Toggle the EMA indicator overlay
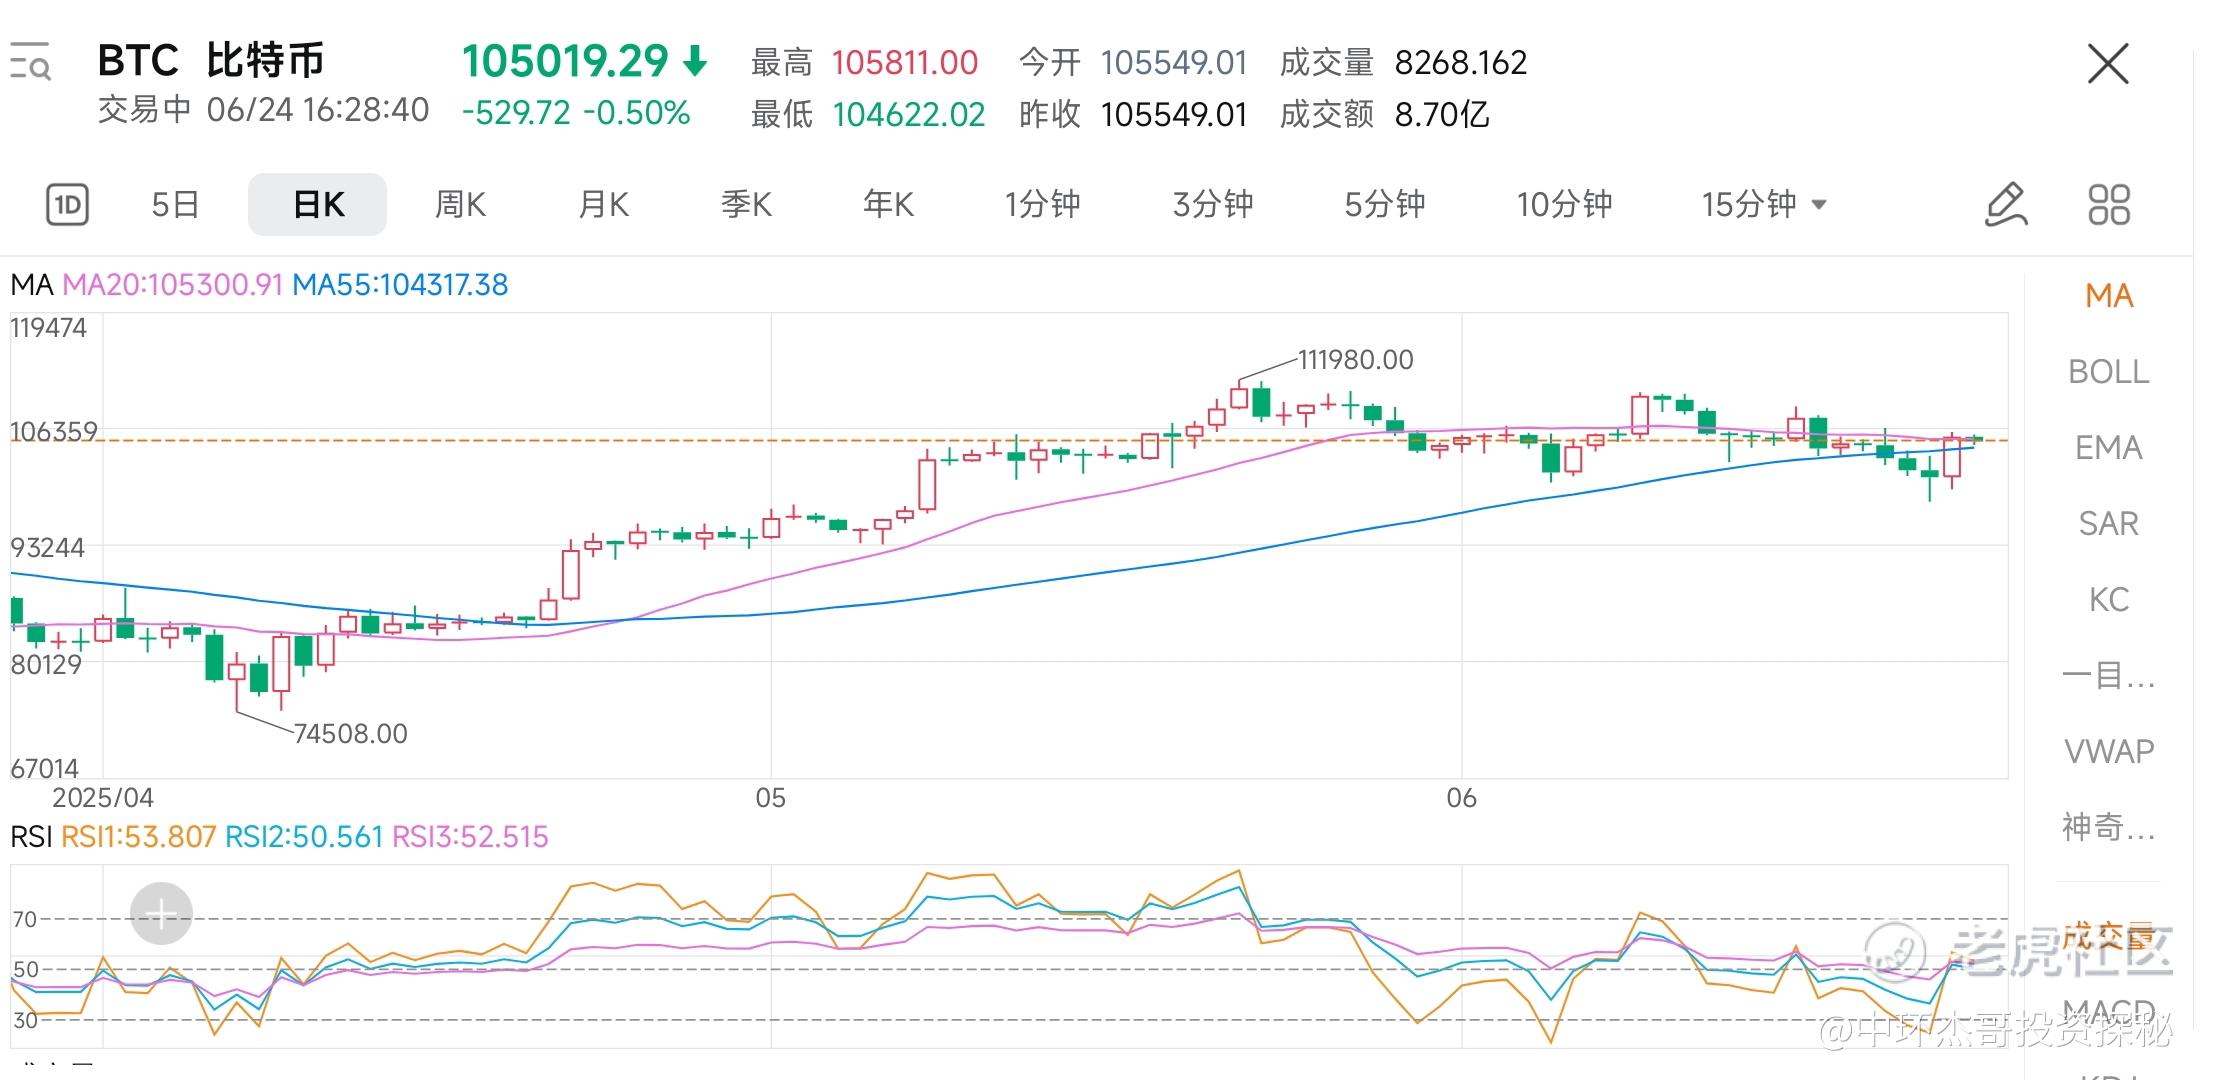2217x1080 pixels. (x=2108, y=448)
